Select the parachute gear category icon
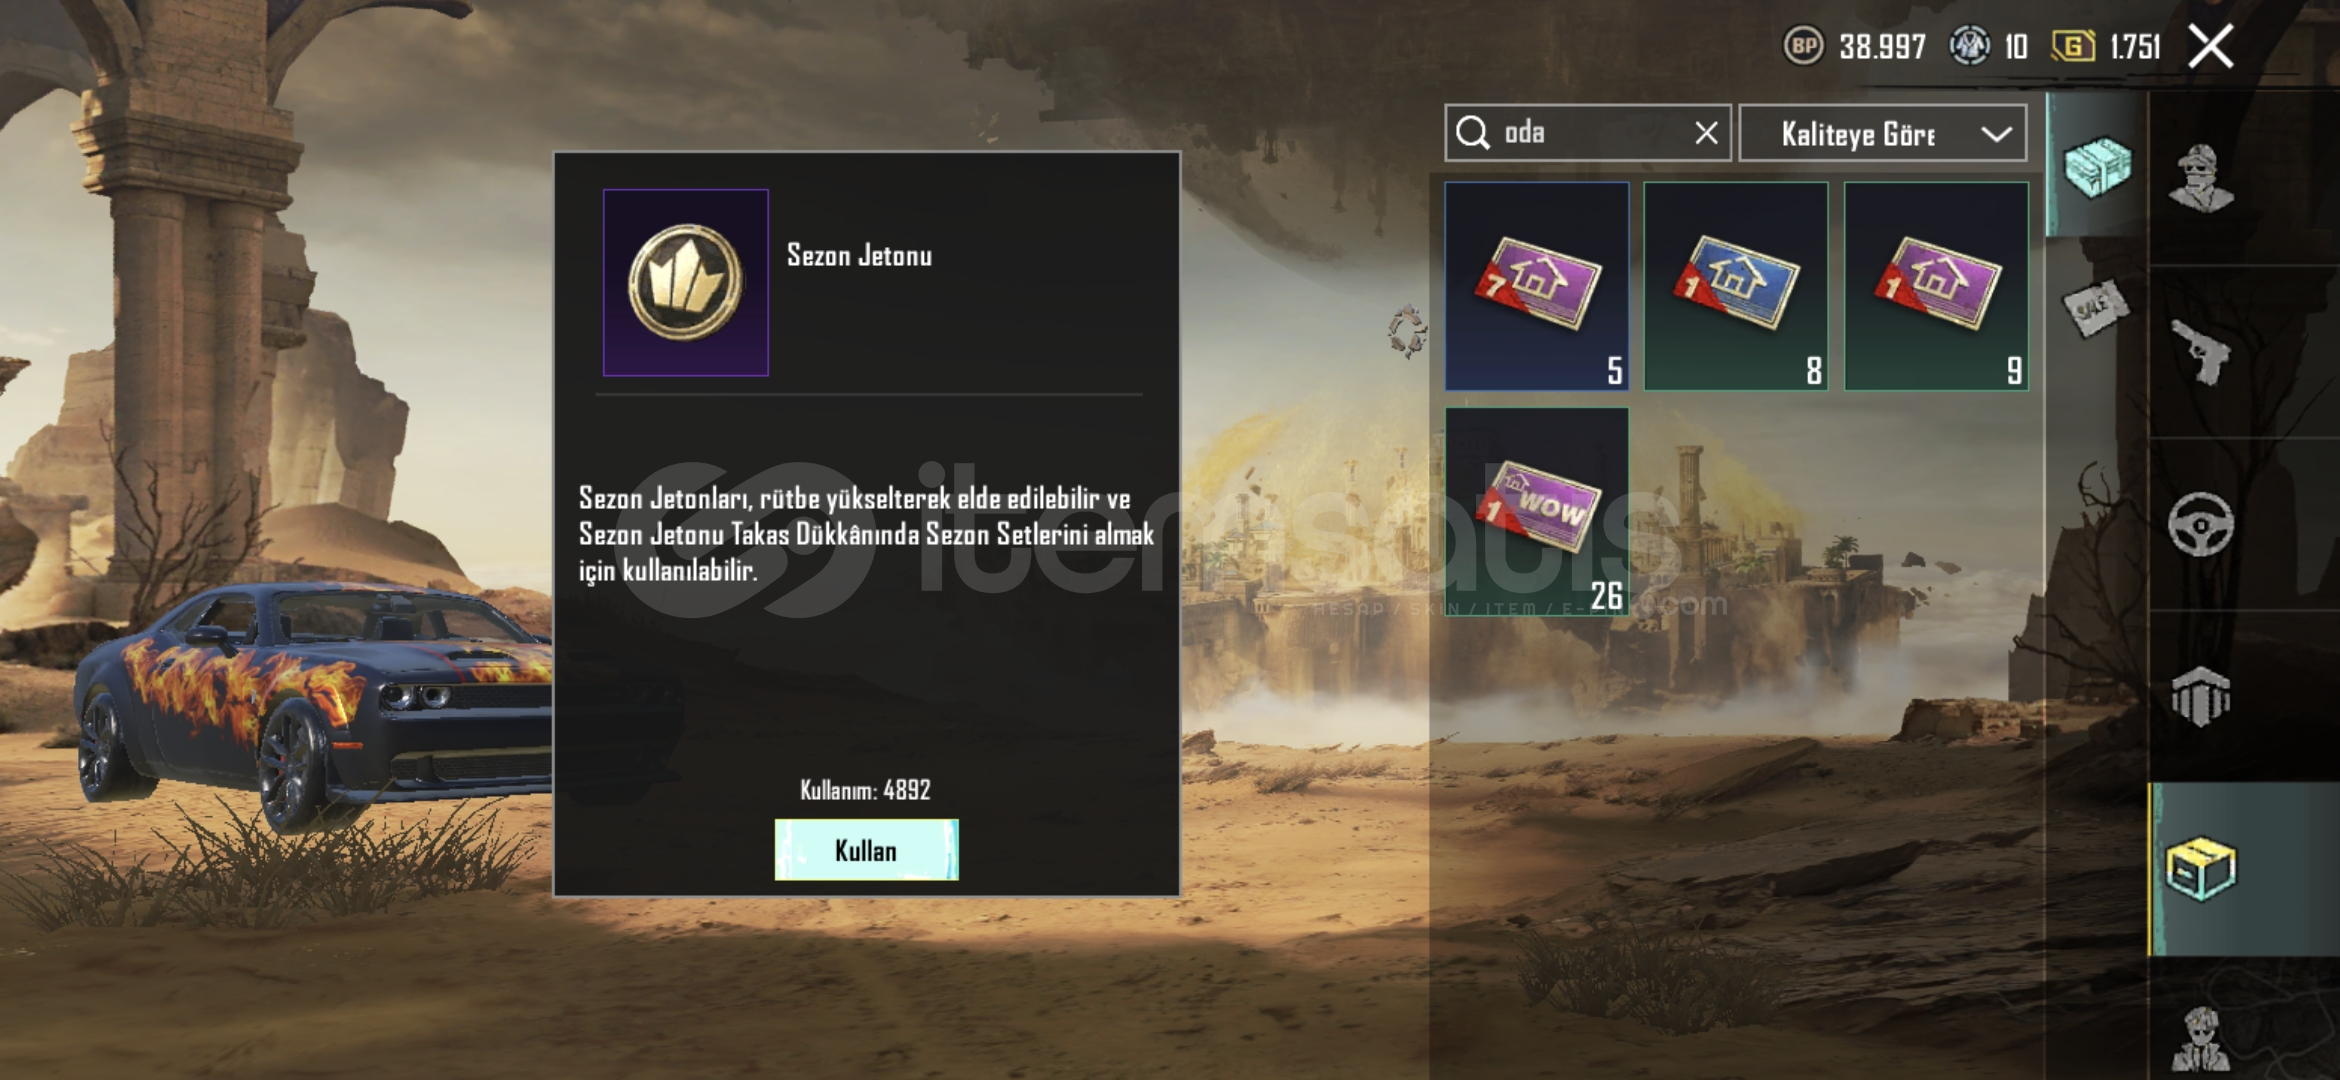The height and width of the screenshot is (1080, 2340). pyautogui.click(x=2201, y=695)
